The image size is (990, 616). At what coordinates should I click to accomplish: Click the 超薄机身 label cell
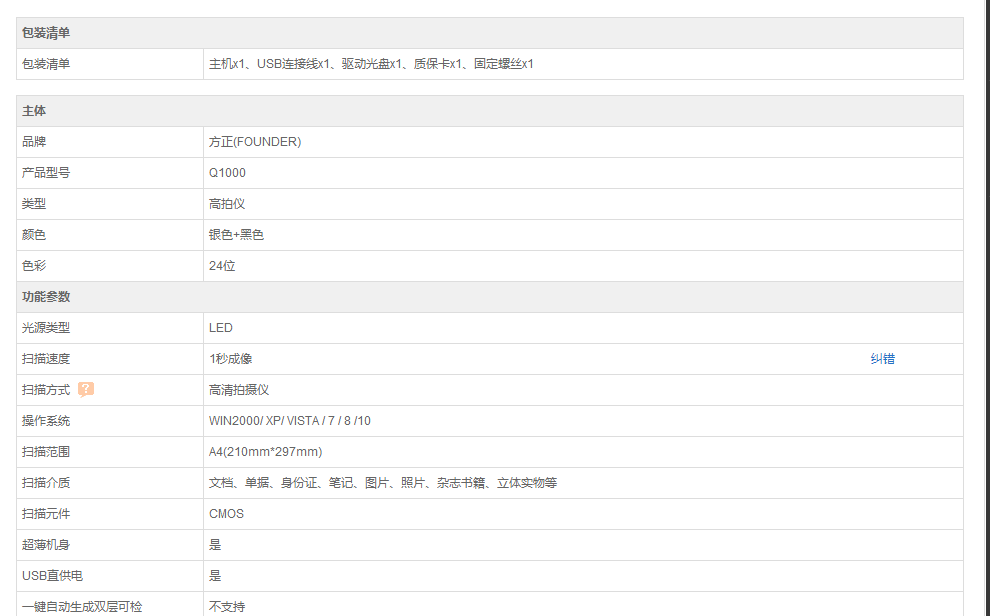pos(110,544)
